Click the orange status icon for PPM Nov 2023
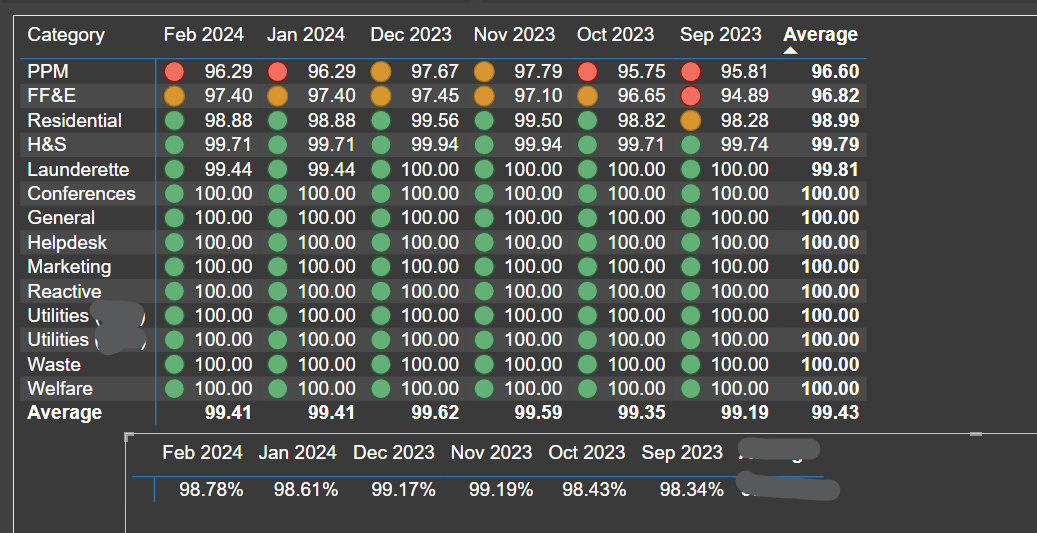 point(484,71)
